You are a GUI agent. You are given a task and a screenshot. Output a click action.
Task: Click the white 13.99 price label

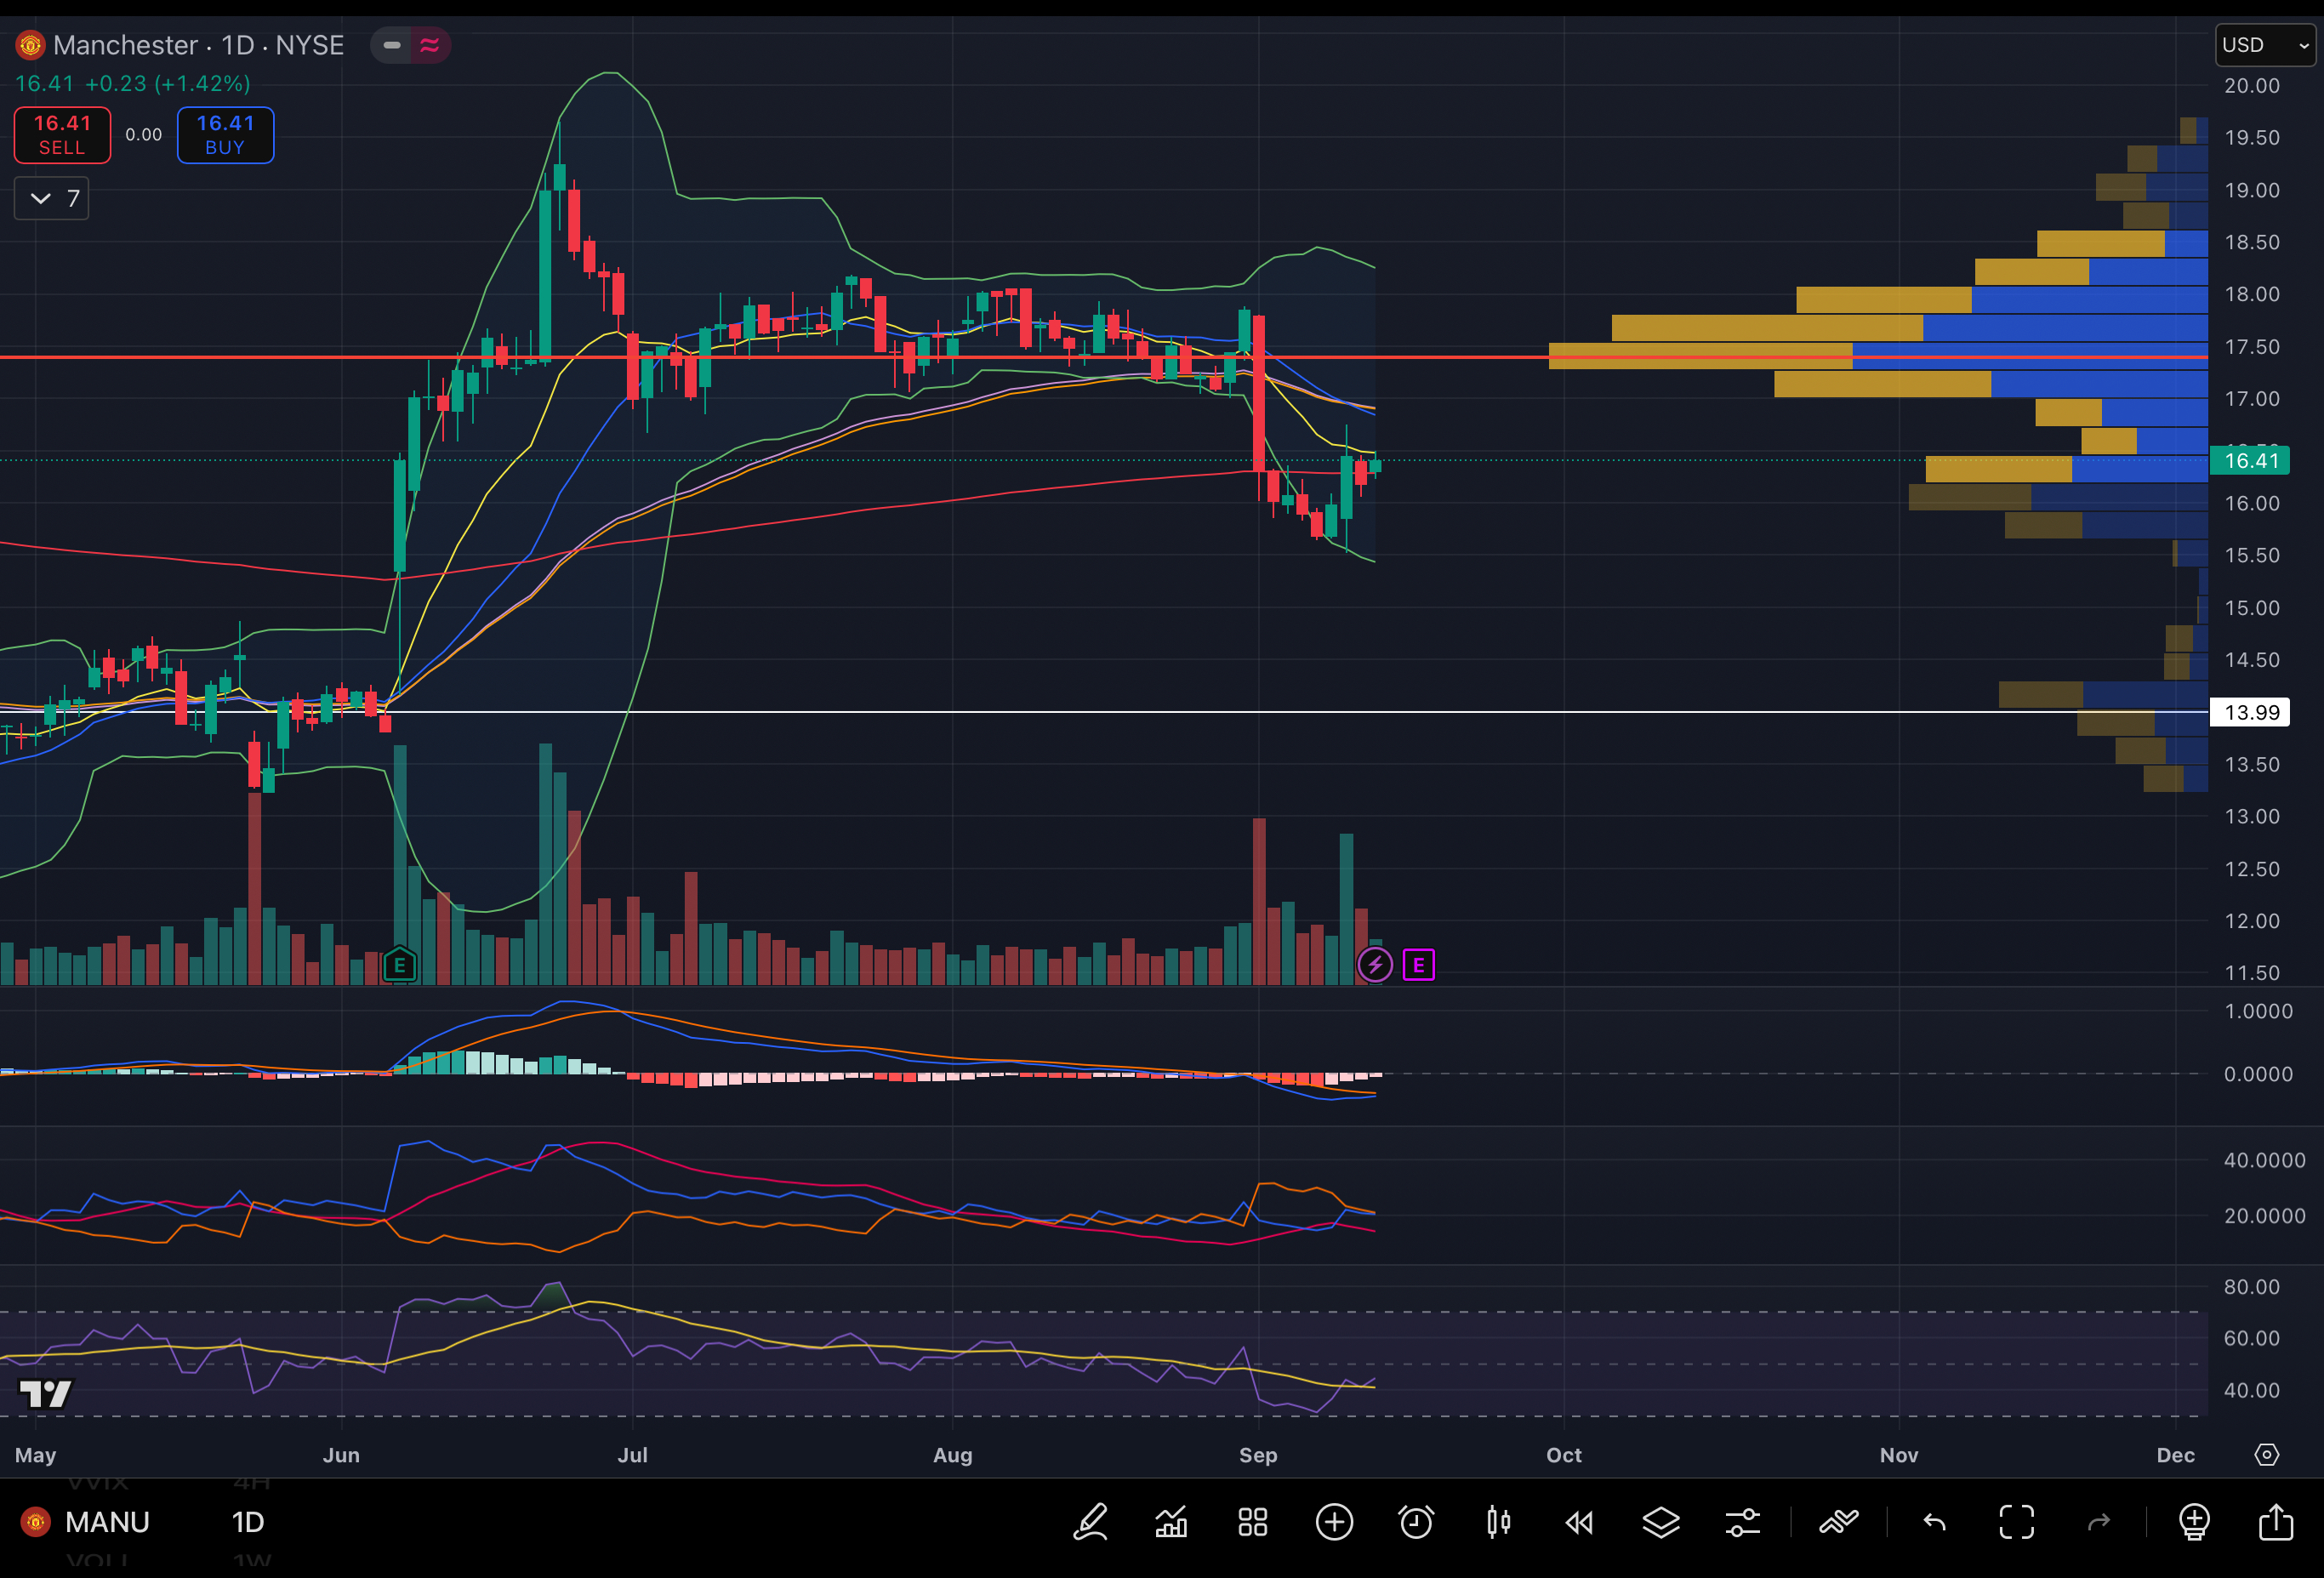pos(2250,712)
